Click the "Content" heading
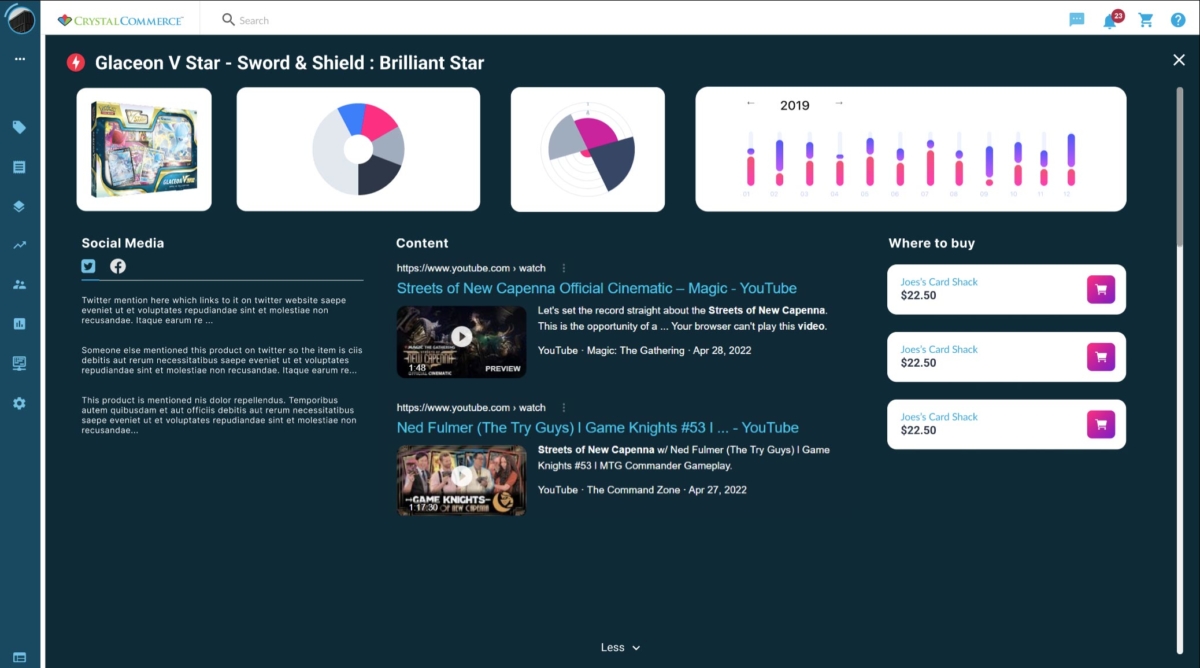Viewport: 1200px width, 668px height. [x=422, y=243]
